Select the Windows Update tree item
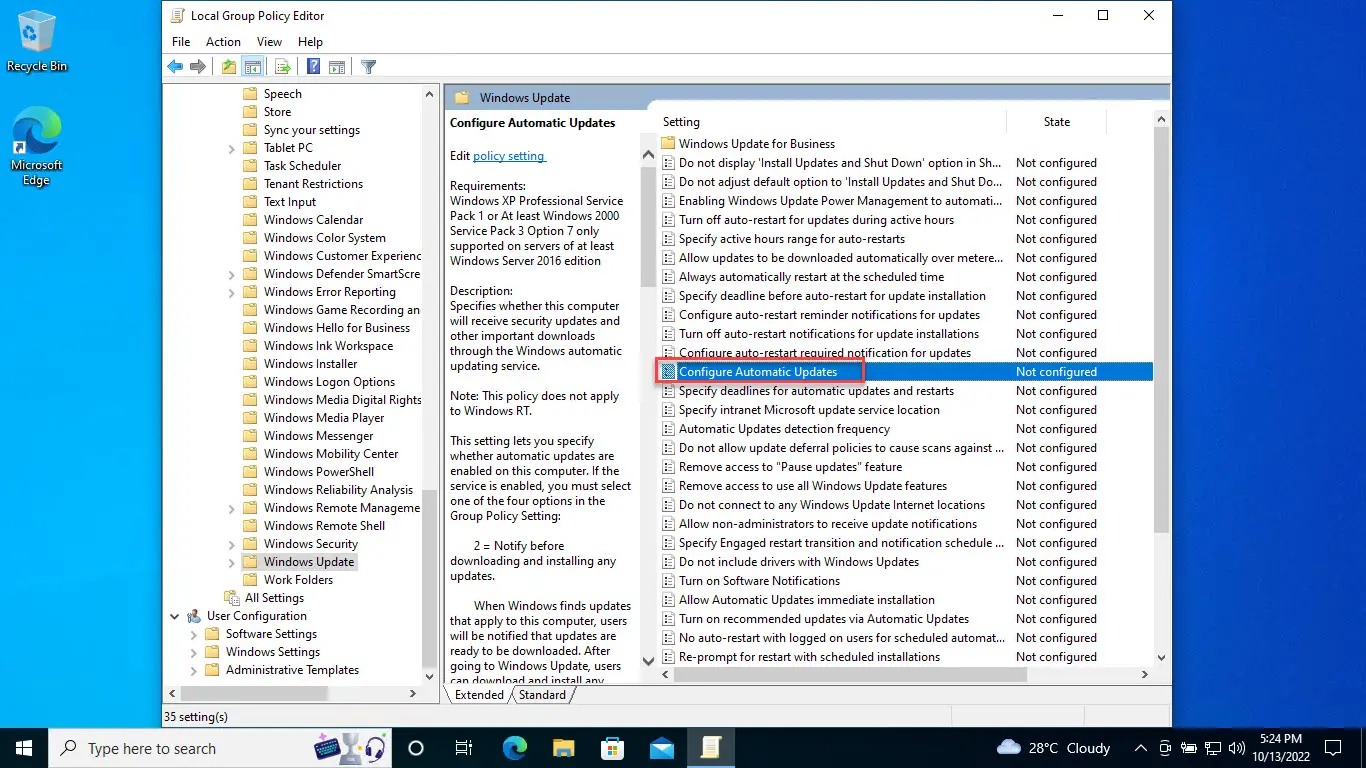 [308, 562]
